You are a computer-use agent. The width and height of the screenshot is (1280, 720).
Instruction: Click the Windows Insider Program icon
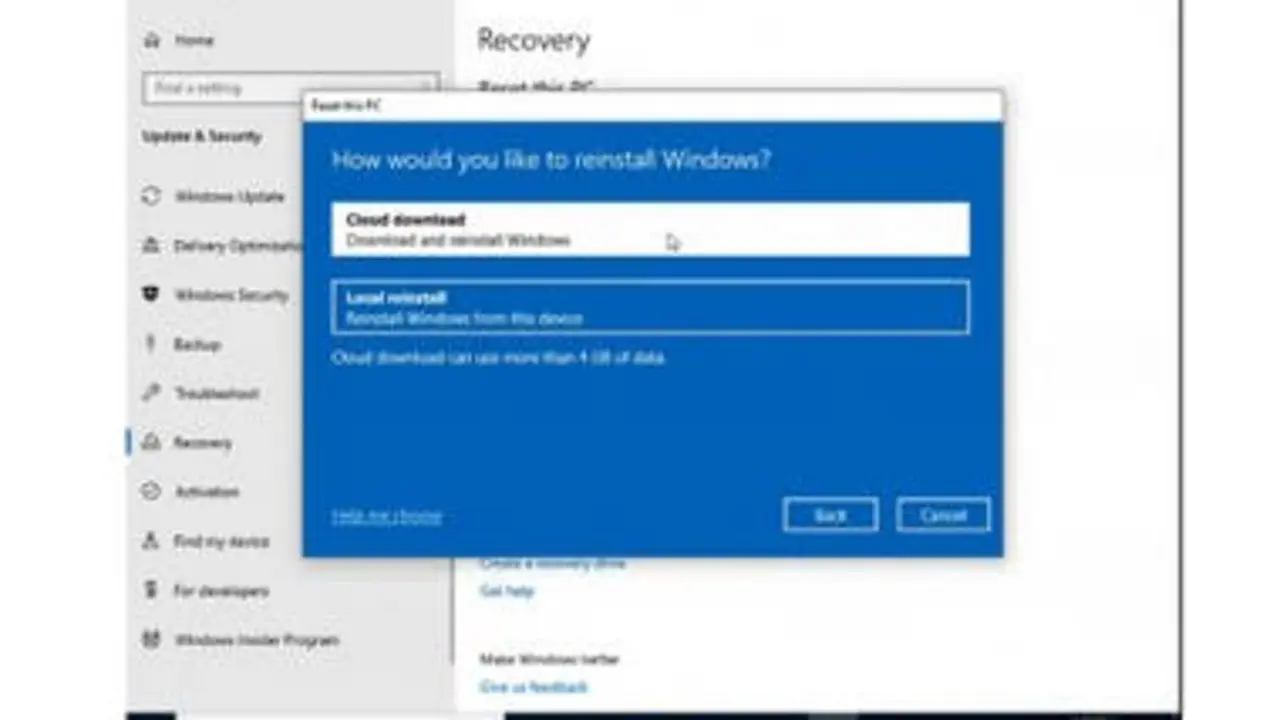click(151, 639)
